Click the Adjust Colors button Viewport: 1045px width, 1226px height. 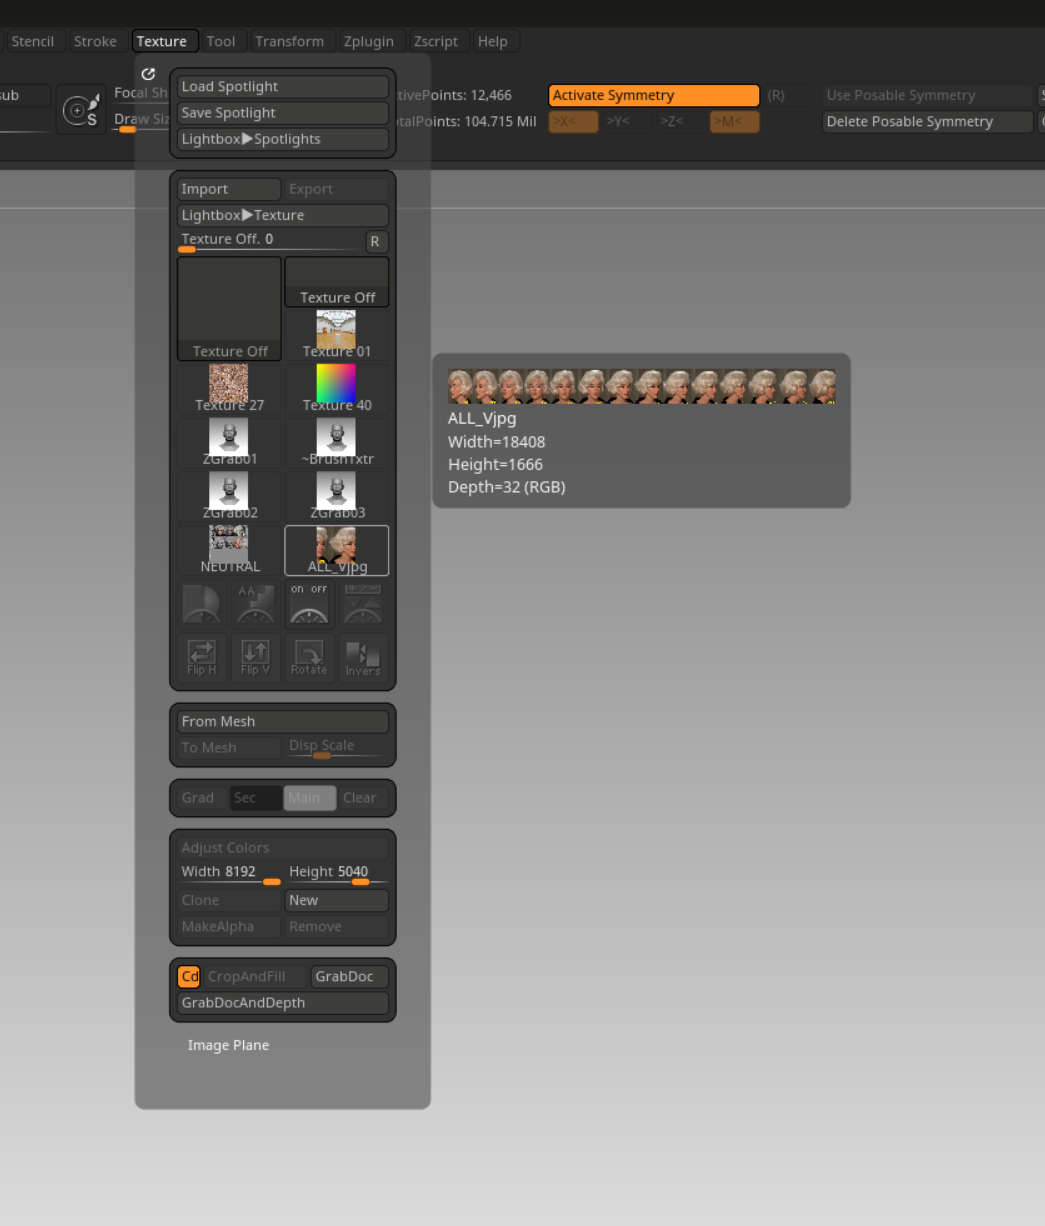[283, 847]
